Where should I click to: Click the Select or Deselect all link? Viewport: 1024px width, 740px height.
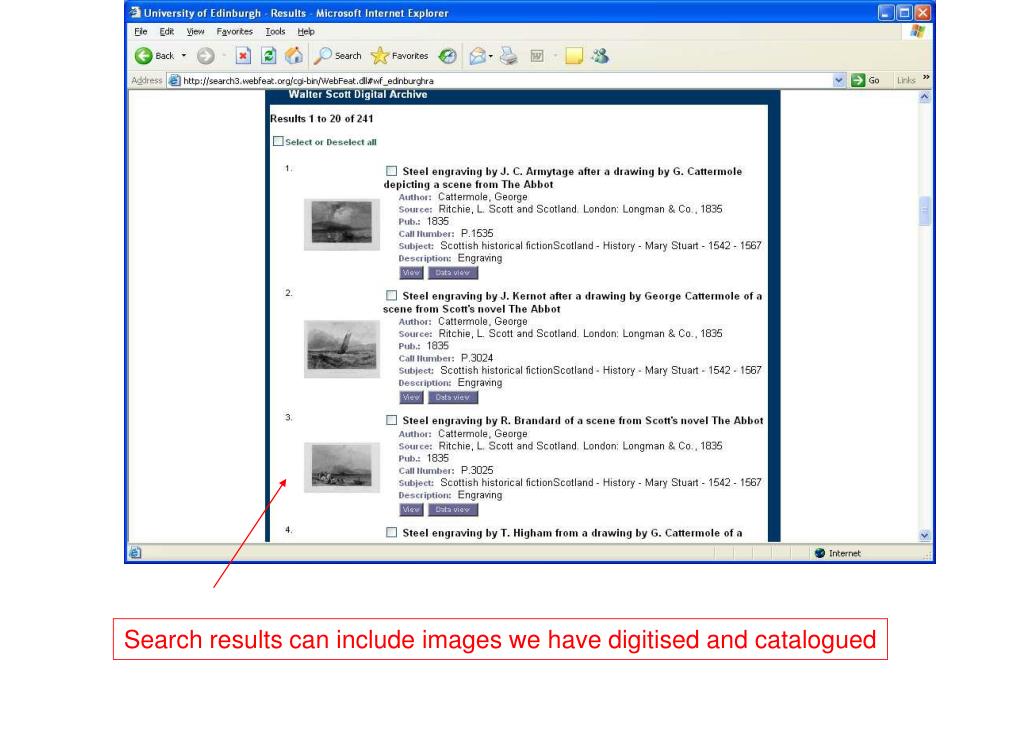pyautogui.click(x=330, y=142)
